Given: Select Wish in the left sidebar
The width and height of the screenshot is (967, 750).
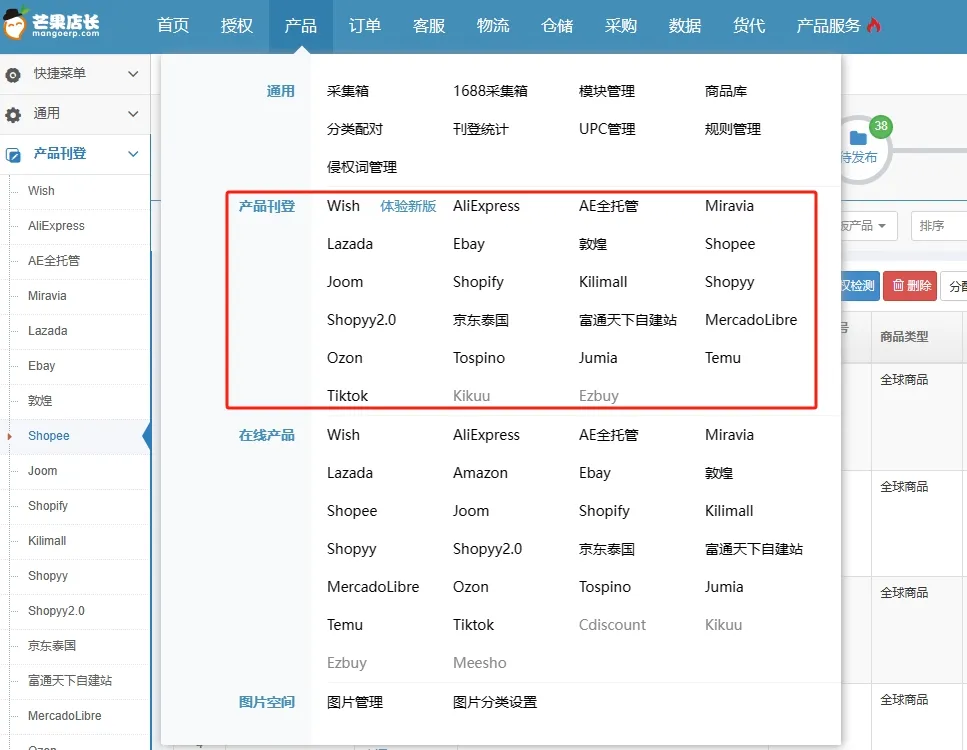Looking at the screenshot, I should [41, 191].
